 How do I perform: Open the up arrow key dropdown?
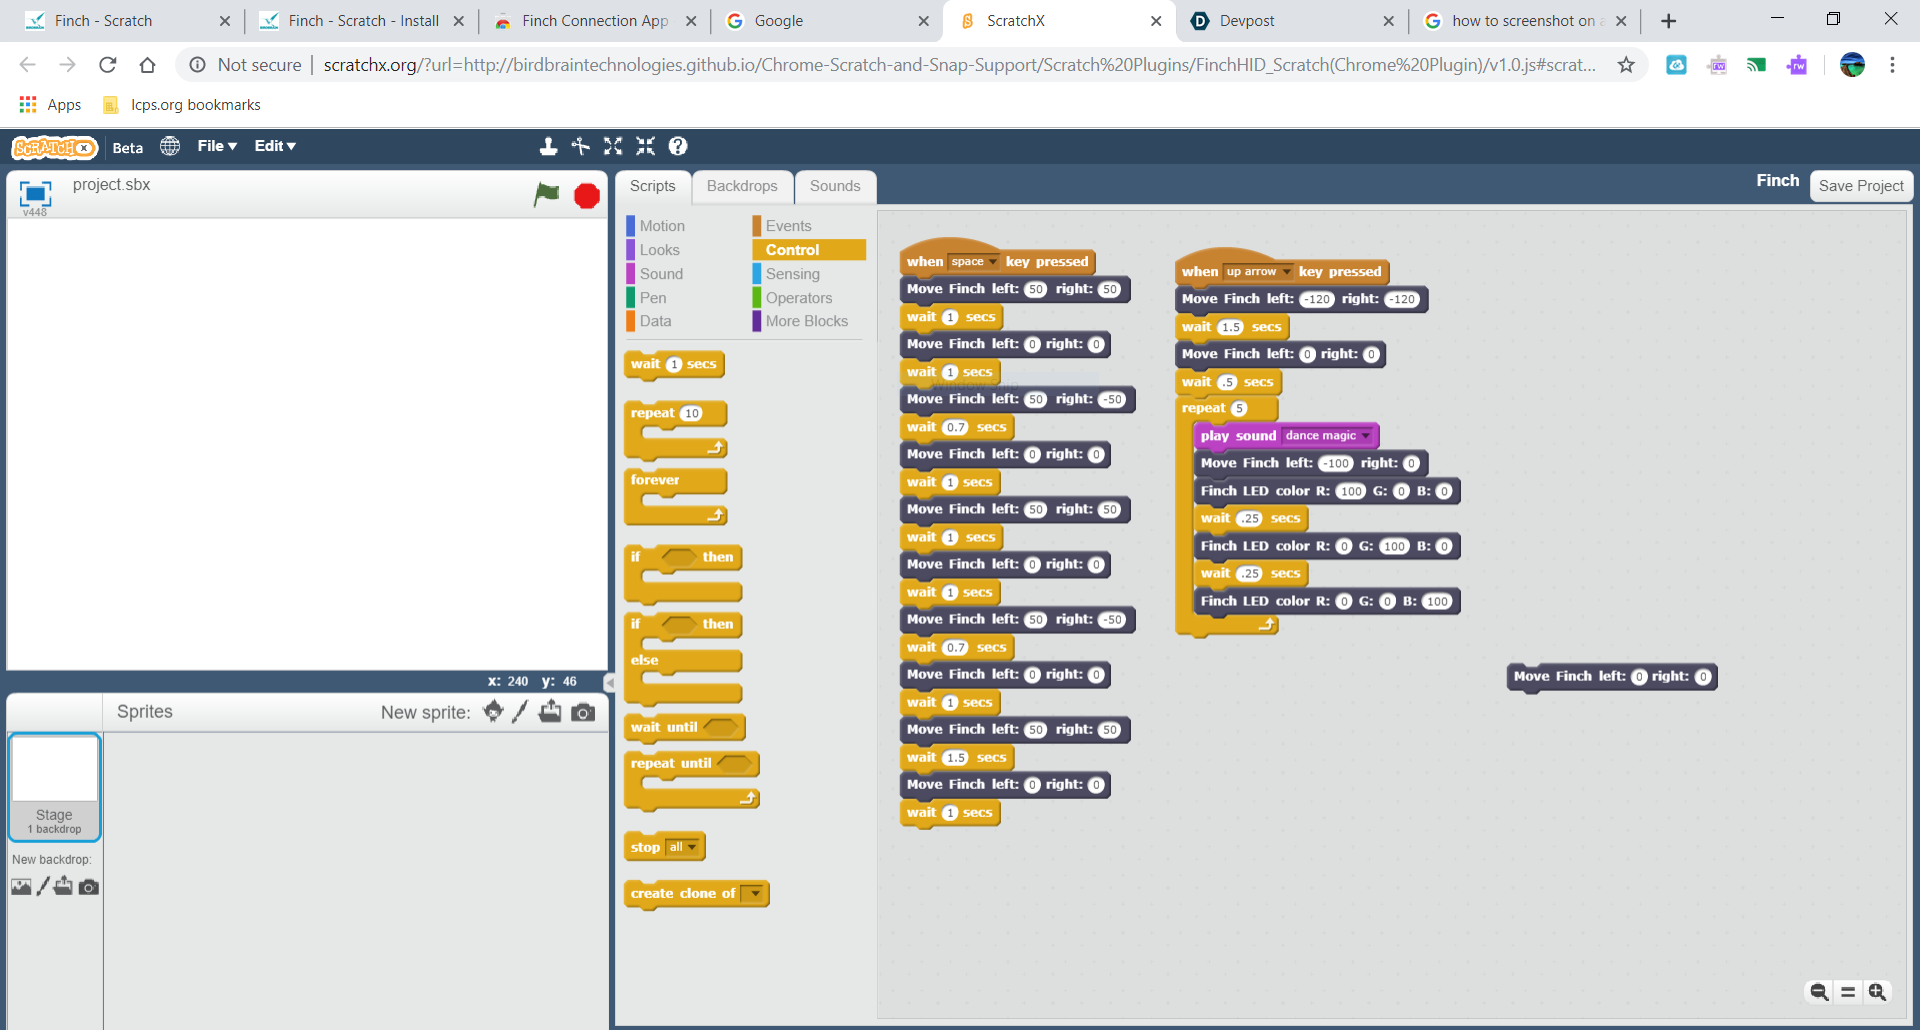click(1258, 272)
